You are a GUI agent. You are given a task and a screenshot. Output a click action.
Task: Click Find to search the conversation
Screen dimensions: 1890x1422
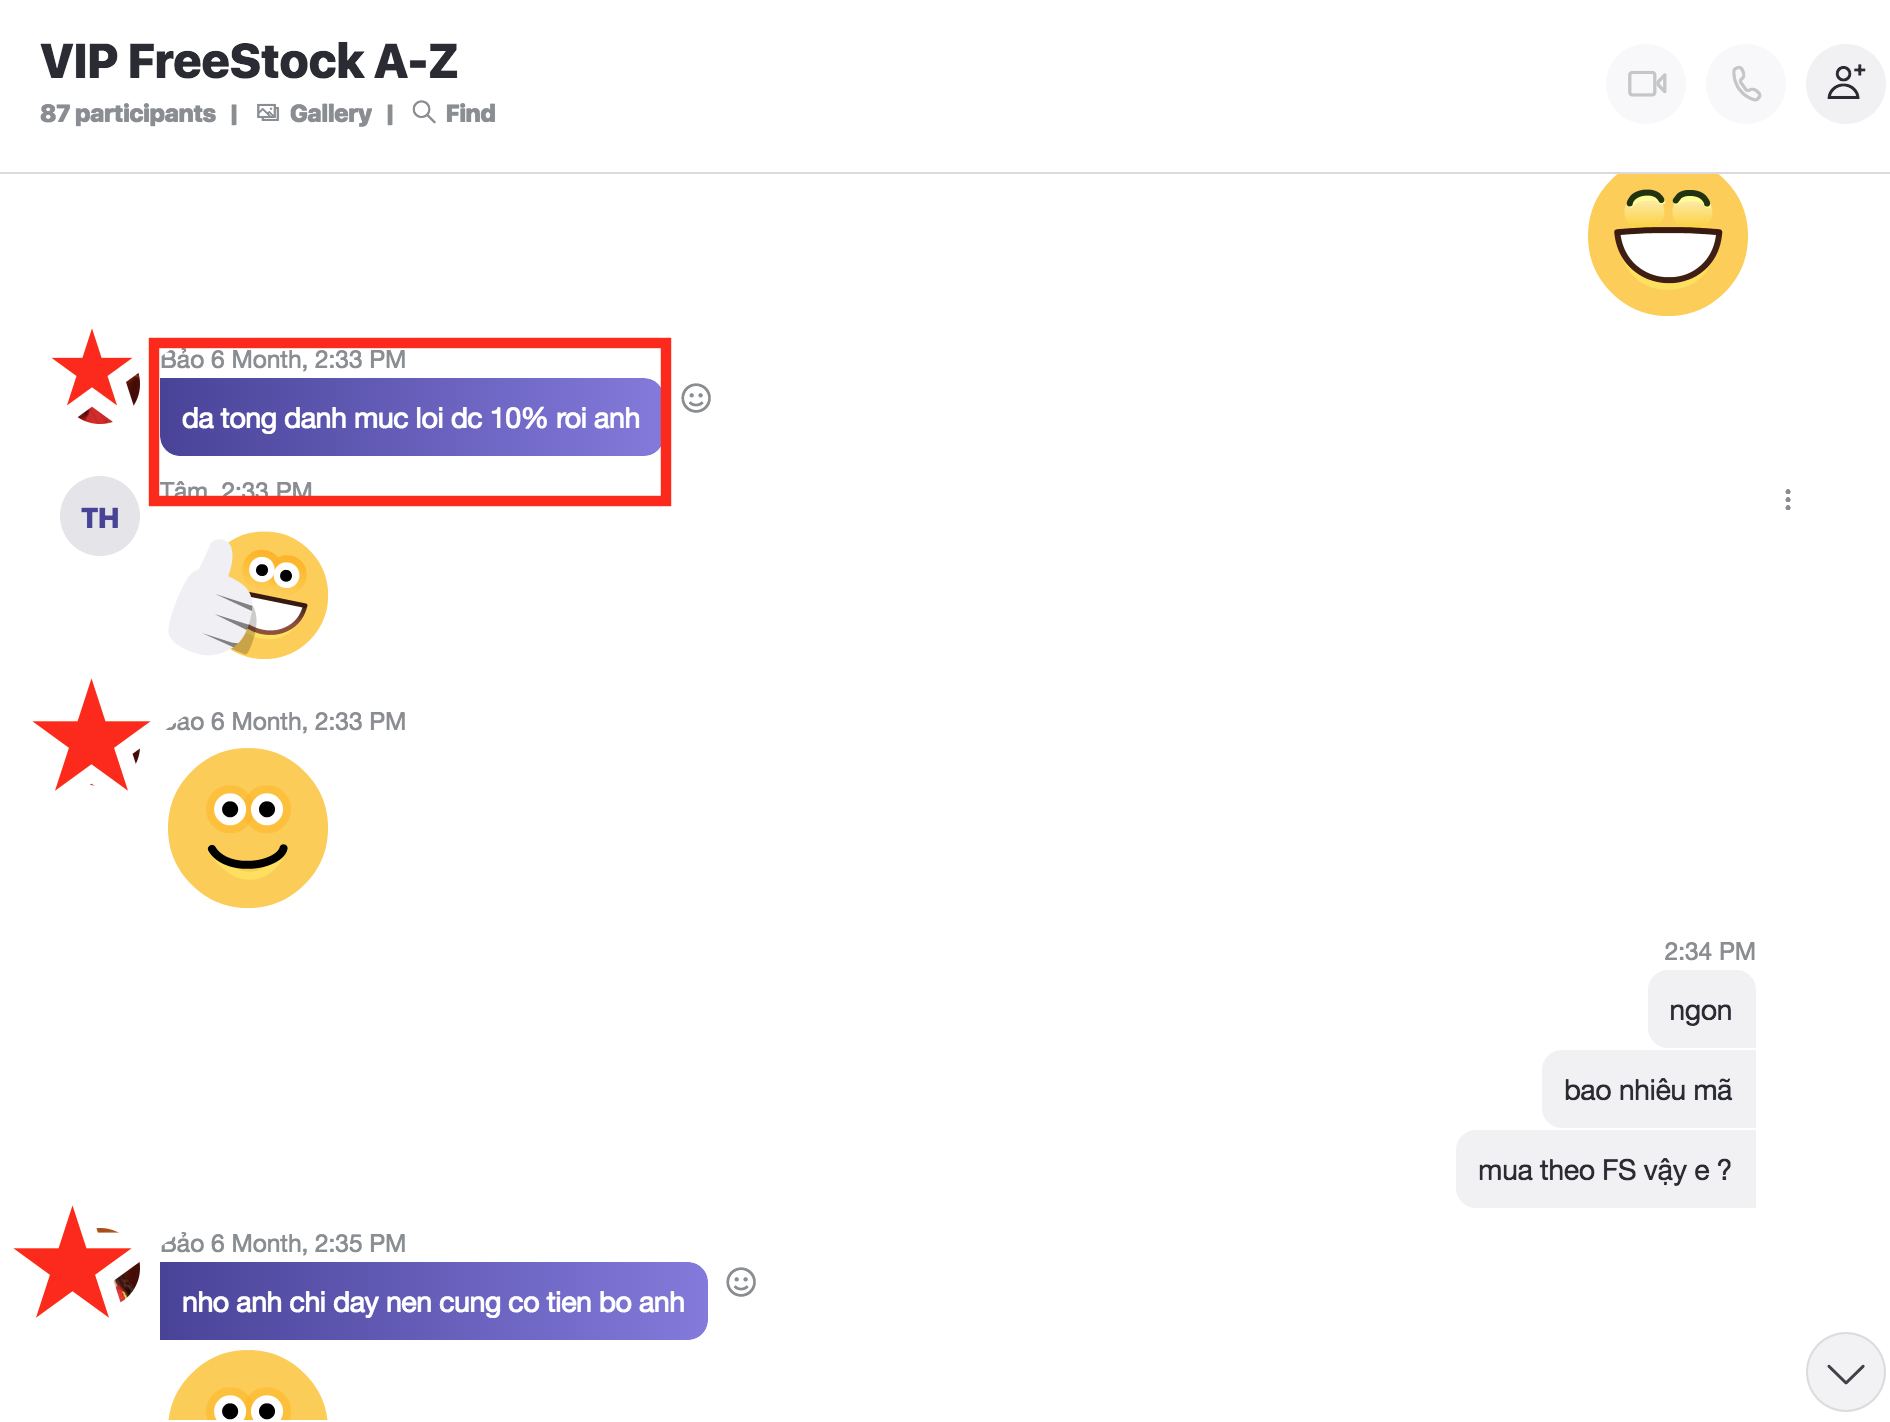[x=455, y=114]
